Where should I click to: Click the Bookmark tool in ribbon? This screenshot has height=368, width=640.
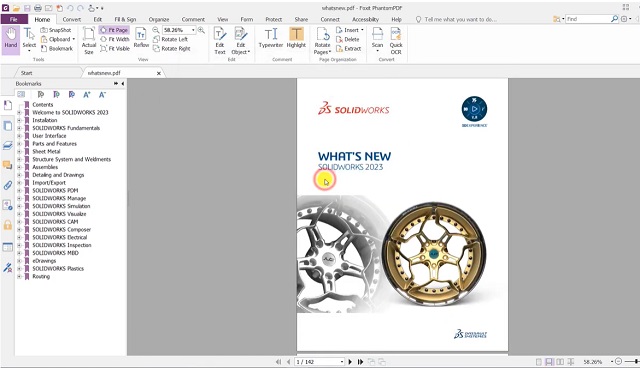57,49
